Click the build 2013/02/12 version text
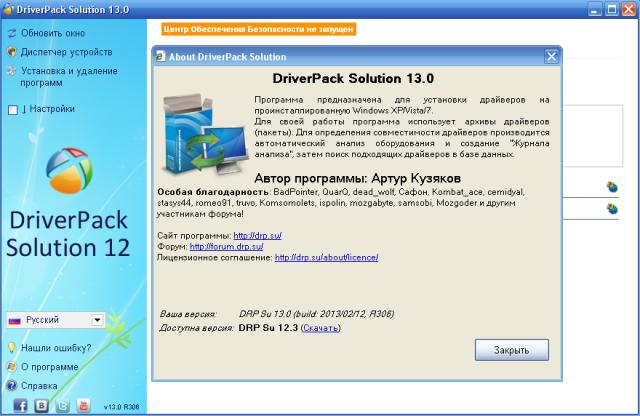The width and height of the screenshot is (640, 416). coord(316,314)
